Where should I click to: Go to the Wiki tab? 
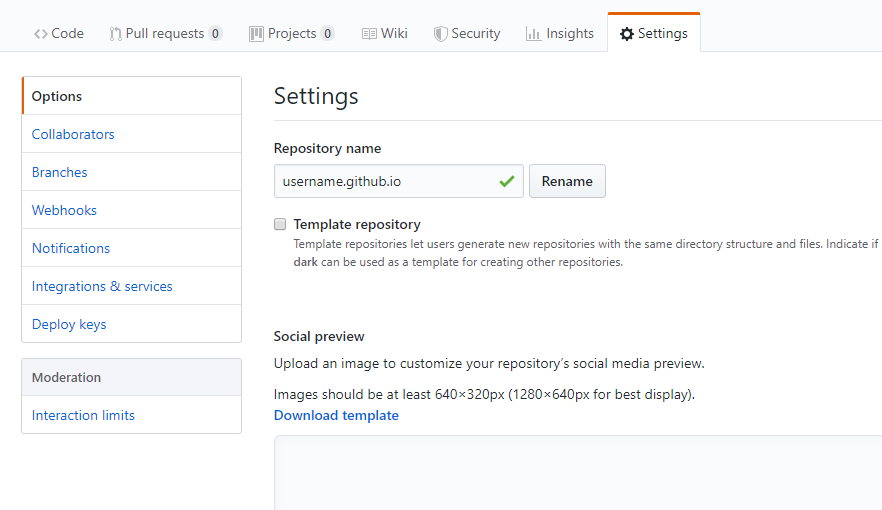coord(385,34)
